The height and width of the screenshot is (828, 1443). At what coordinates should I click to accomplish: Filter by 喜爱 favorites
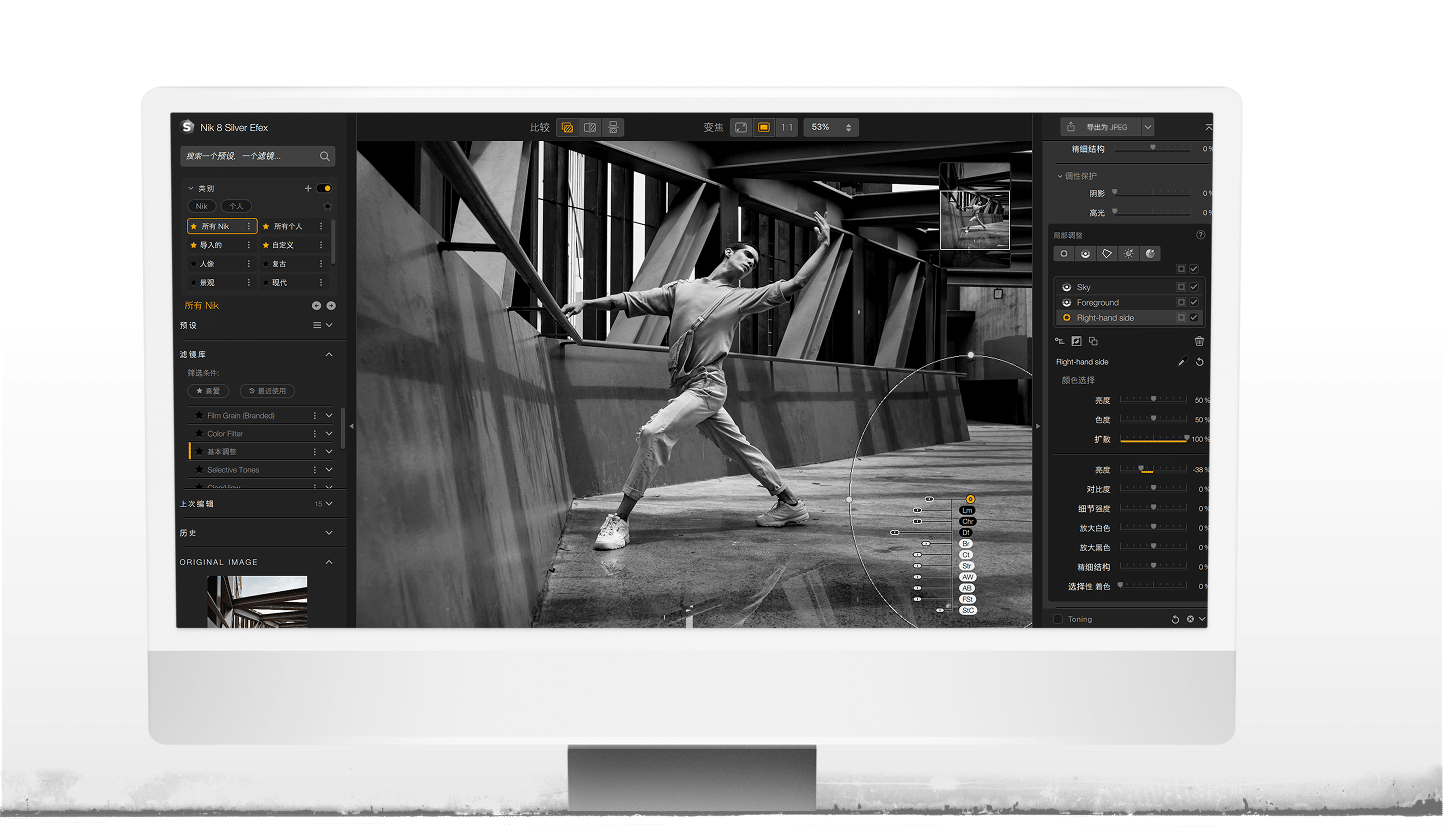[x=209, y=391]
